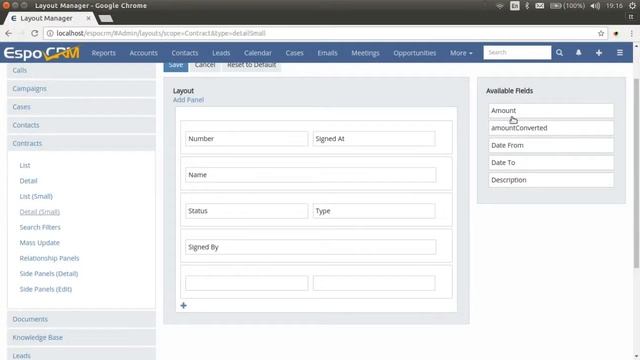Reload the page in Chrome
The width and height of the screenshot is (640, 360).
(35, 33)
